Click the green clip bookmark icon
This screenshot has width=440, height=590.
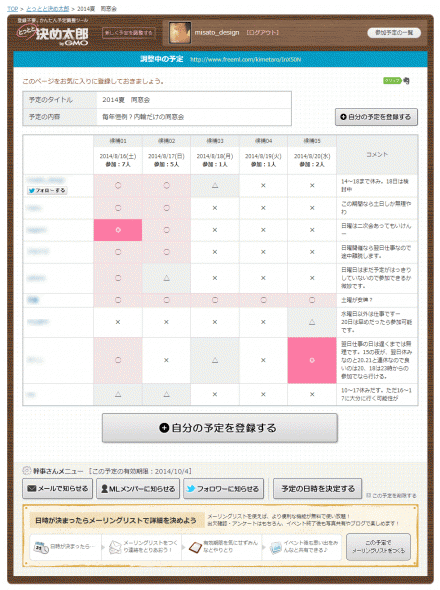tap(392, 81)
